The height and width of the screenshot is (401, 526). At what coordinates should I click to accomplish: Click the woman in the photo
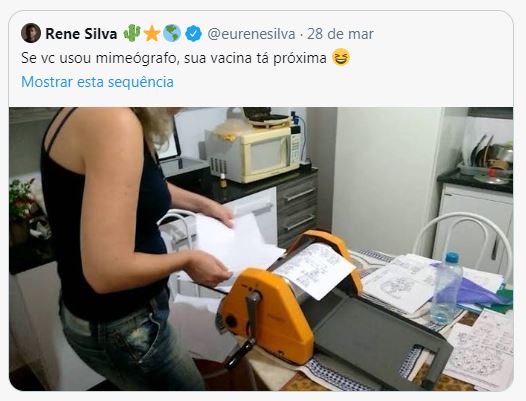[x=124, y=248]
